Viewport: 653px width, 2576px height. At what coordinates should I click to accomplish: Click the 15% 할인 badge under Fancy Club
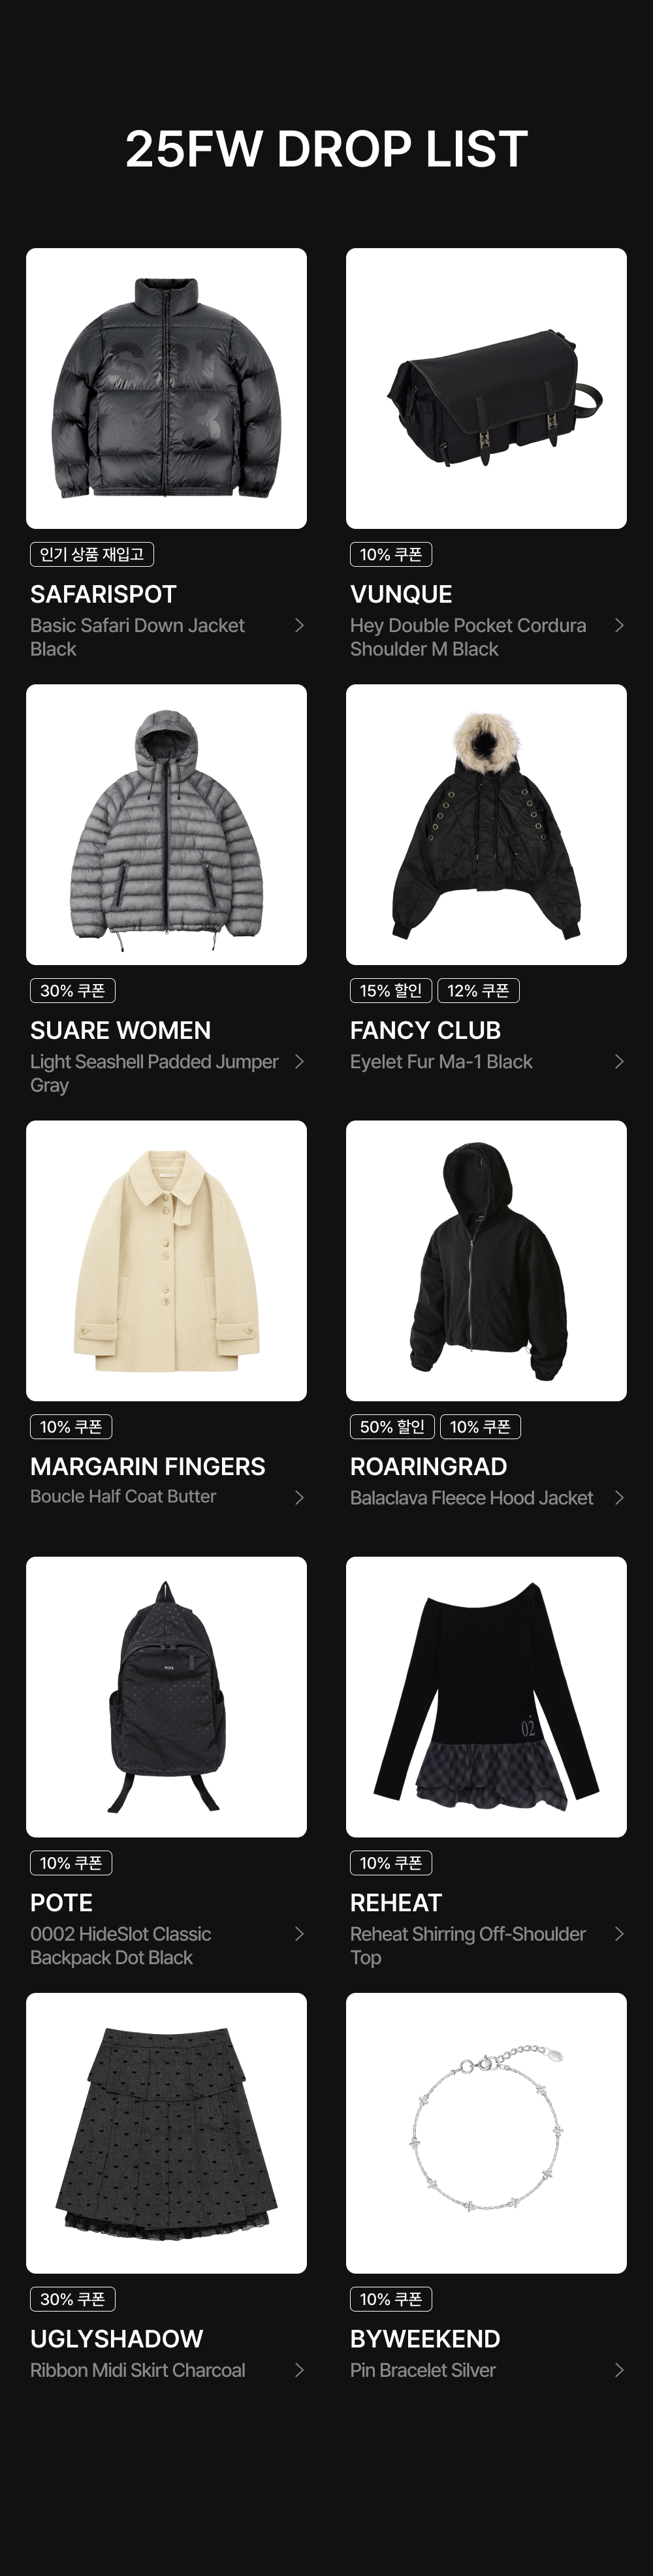pyautogui.click(x=391, y=990)
